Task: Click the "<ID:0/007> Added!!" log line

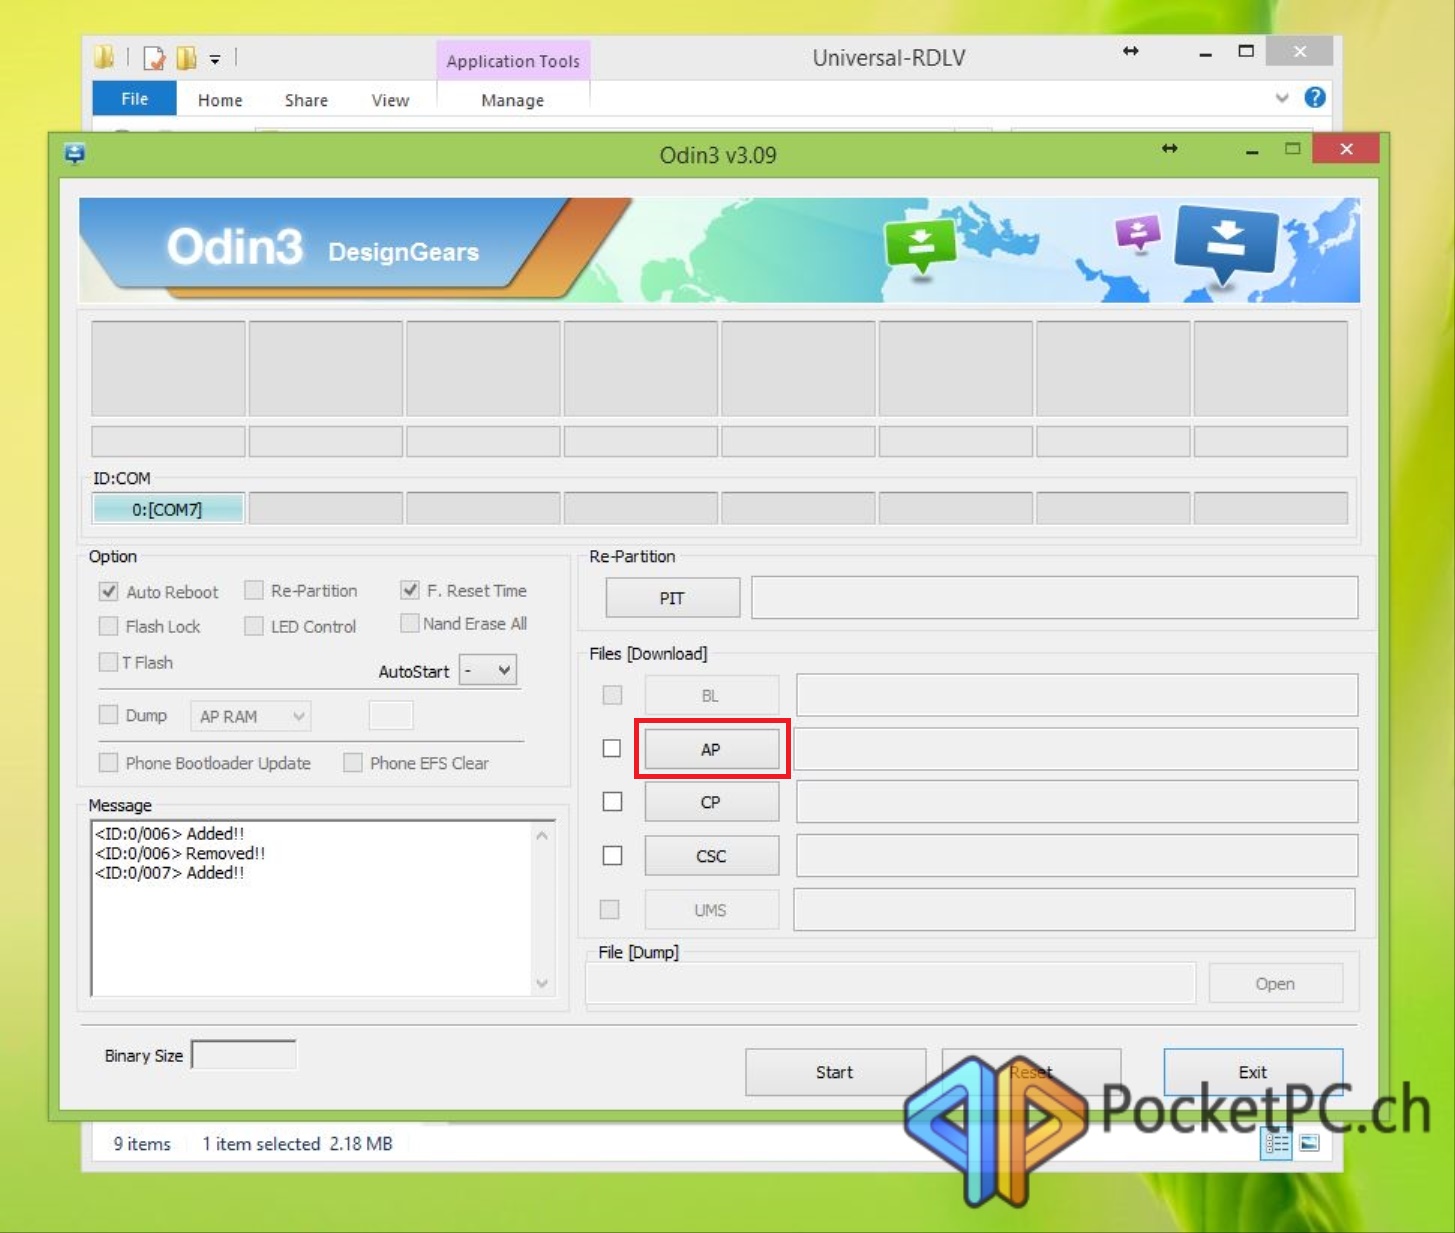Action: (x=170, y=872)
